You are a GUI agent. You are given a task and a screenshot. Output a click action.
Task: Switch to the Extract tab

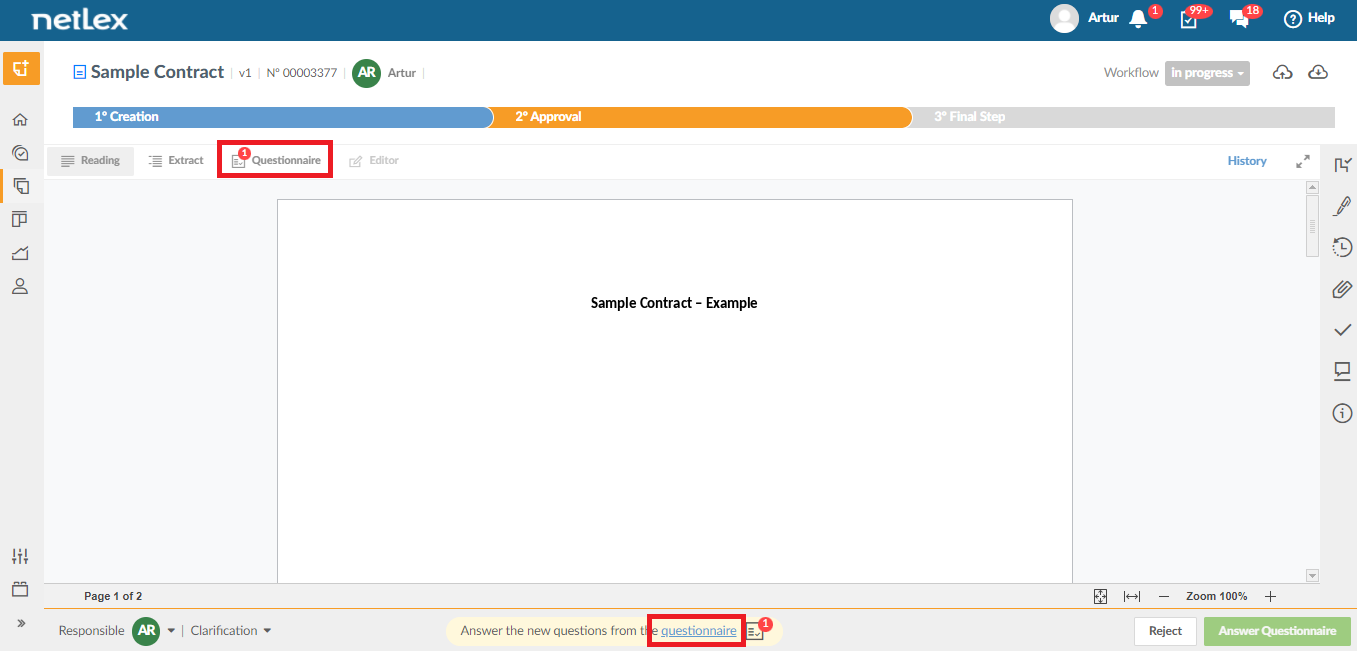click(176, 161)
